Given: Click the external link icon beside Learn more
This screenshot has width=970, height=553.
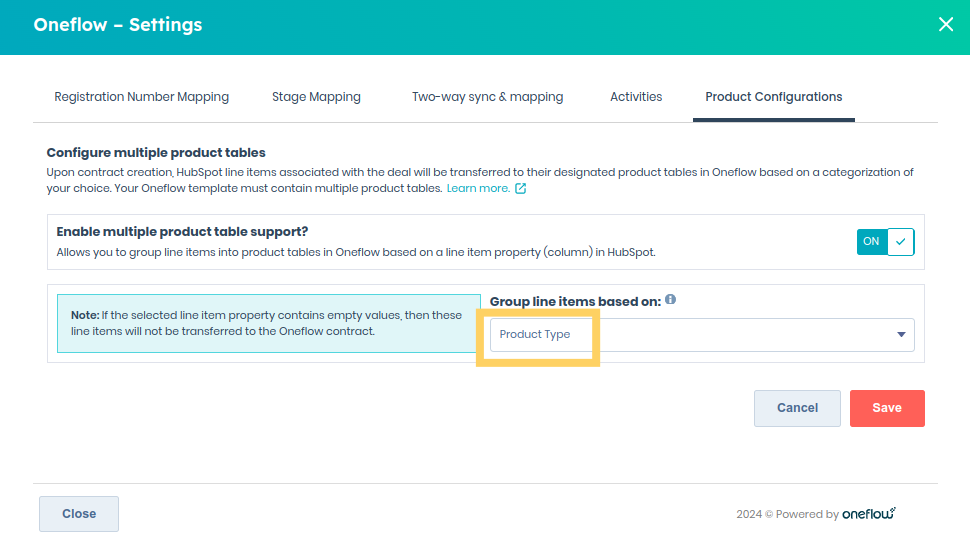Looking at the screenshot, I should click(520, 189).
